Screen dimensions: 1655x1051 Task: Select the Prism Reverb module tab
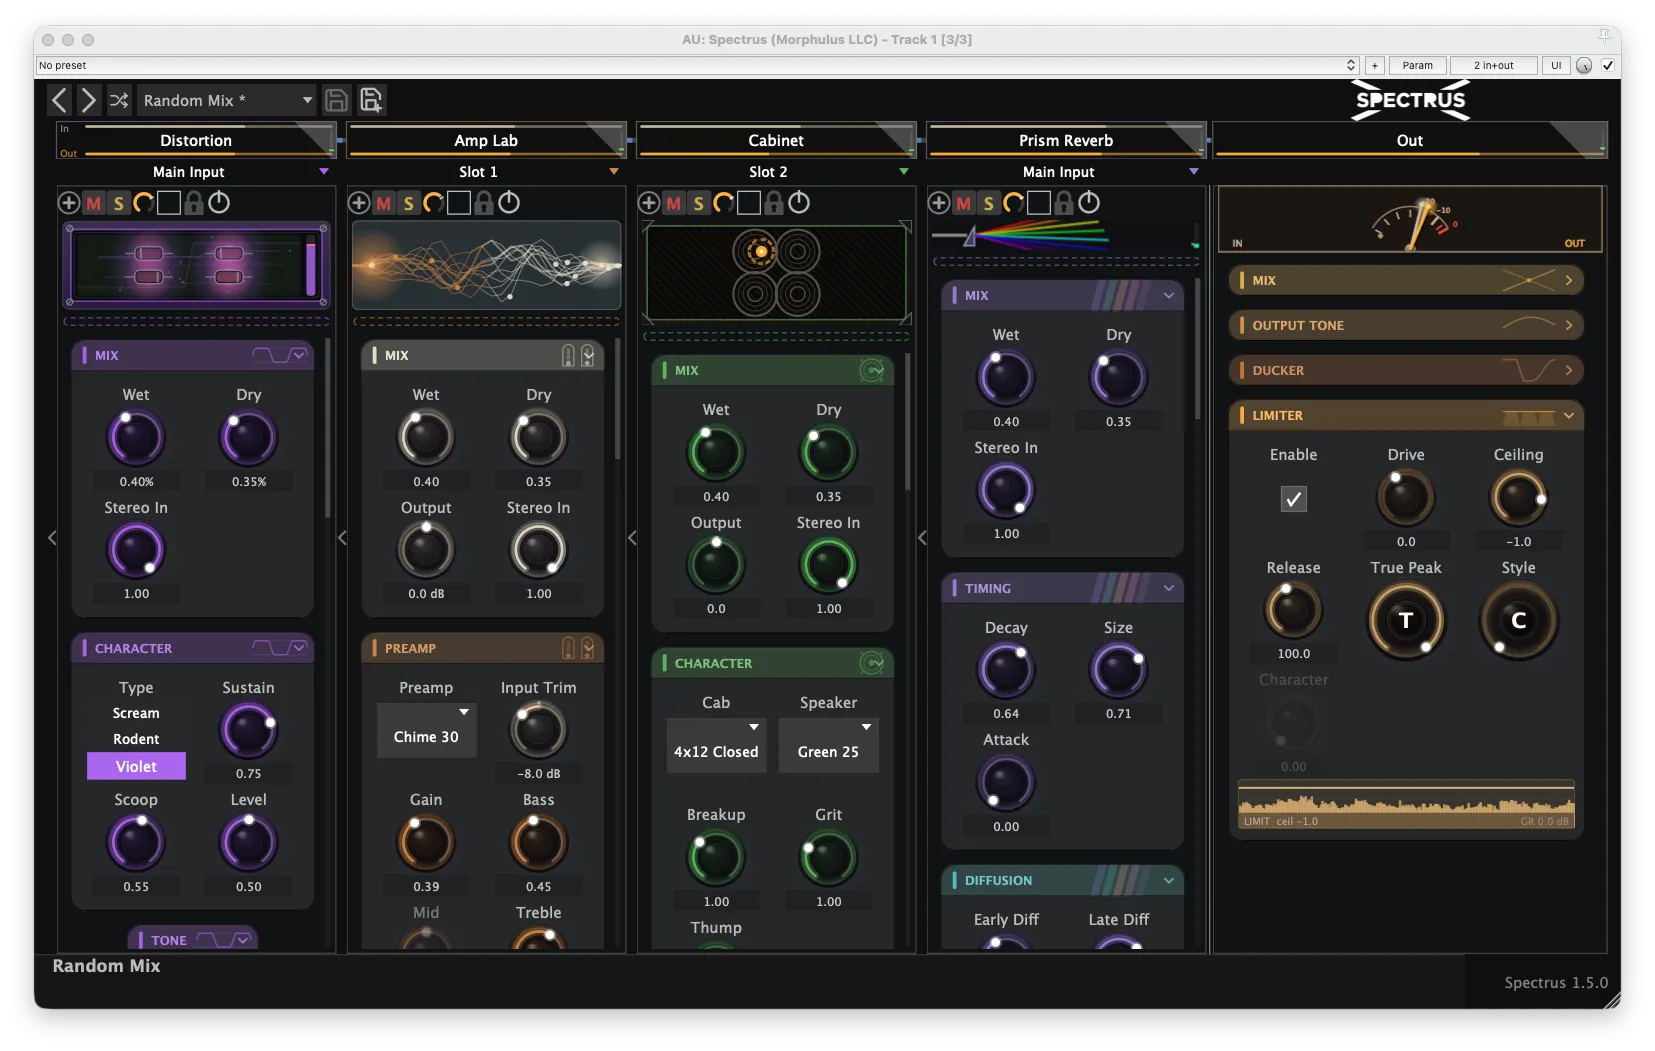[x=1066, y=140]
